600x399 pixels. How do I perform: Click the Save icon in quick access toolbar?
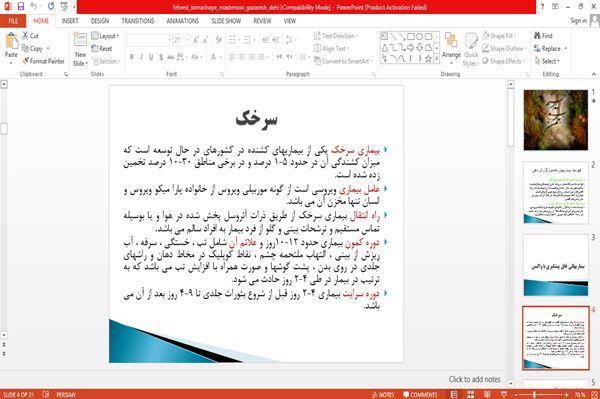tap(21, 7)
